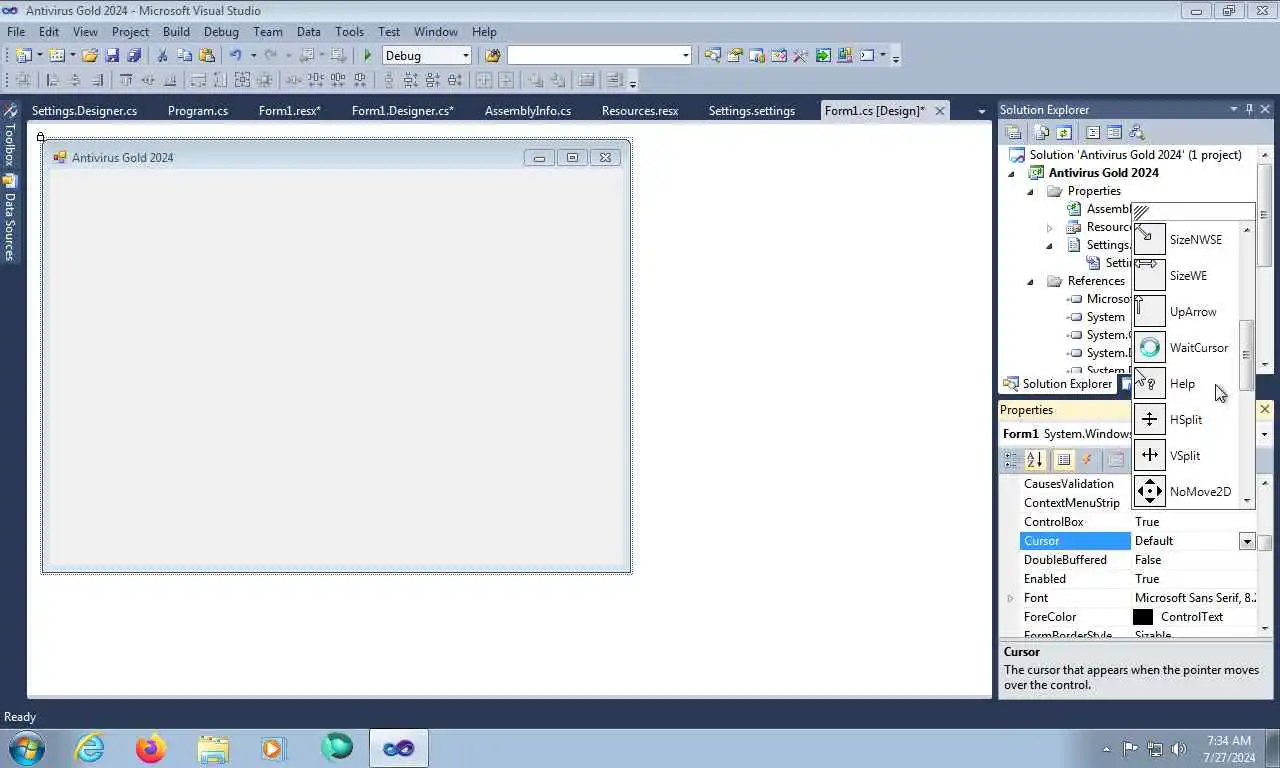Select the Enabled property row

(1138, 579)
